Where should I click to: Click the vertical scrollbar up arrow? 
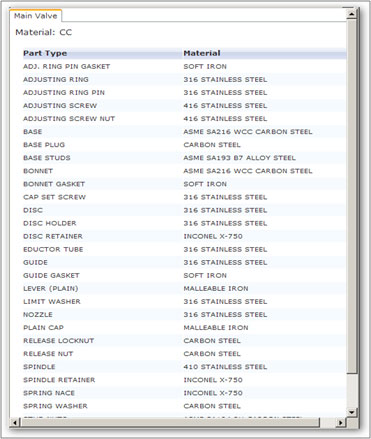(x=351, y=14)
